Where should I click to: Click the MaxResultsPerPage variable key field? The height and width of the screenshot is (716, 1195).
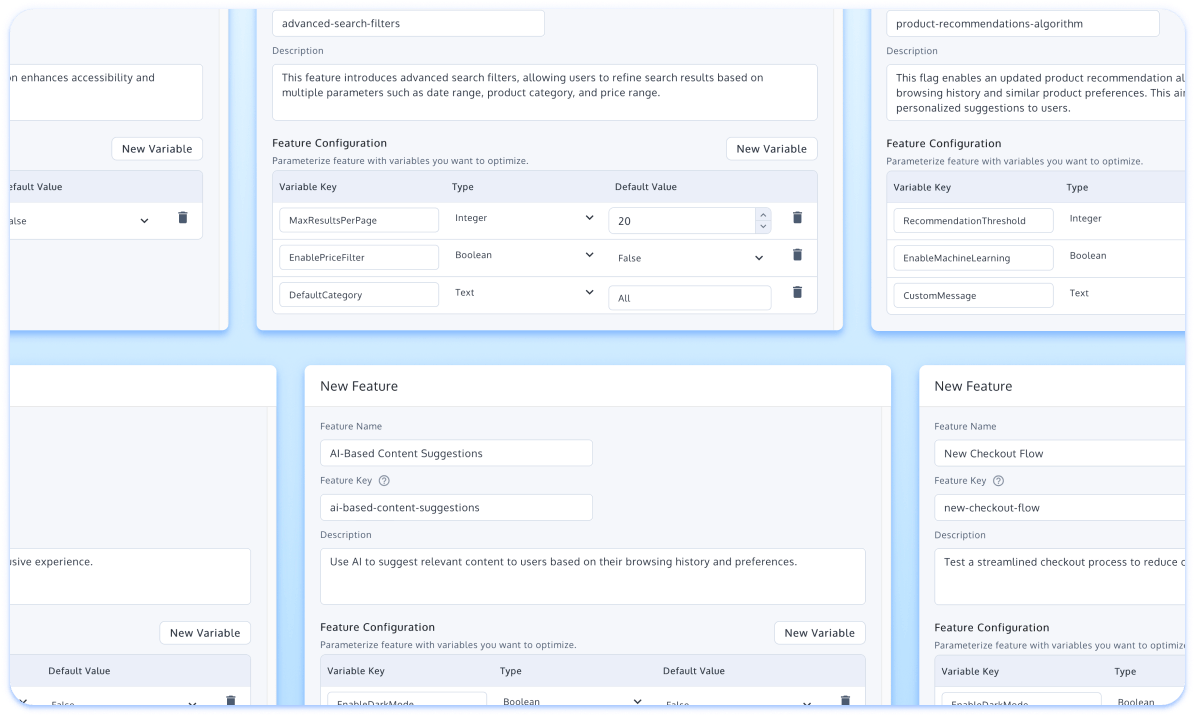click(359, 220)
